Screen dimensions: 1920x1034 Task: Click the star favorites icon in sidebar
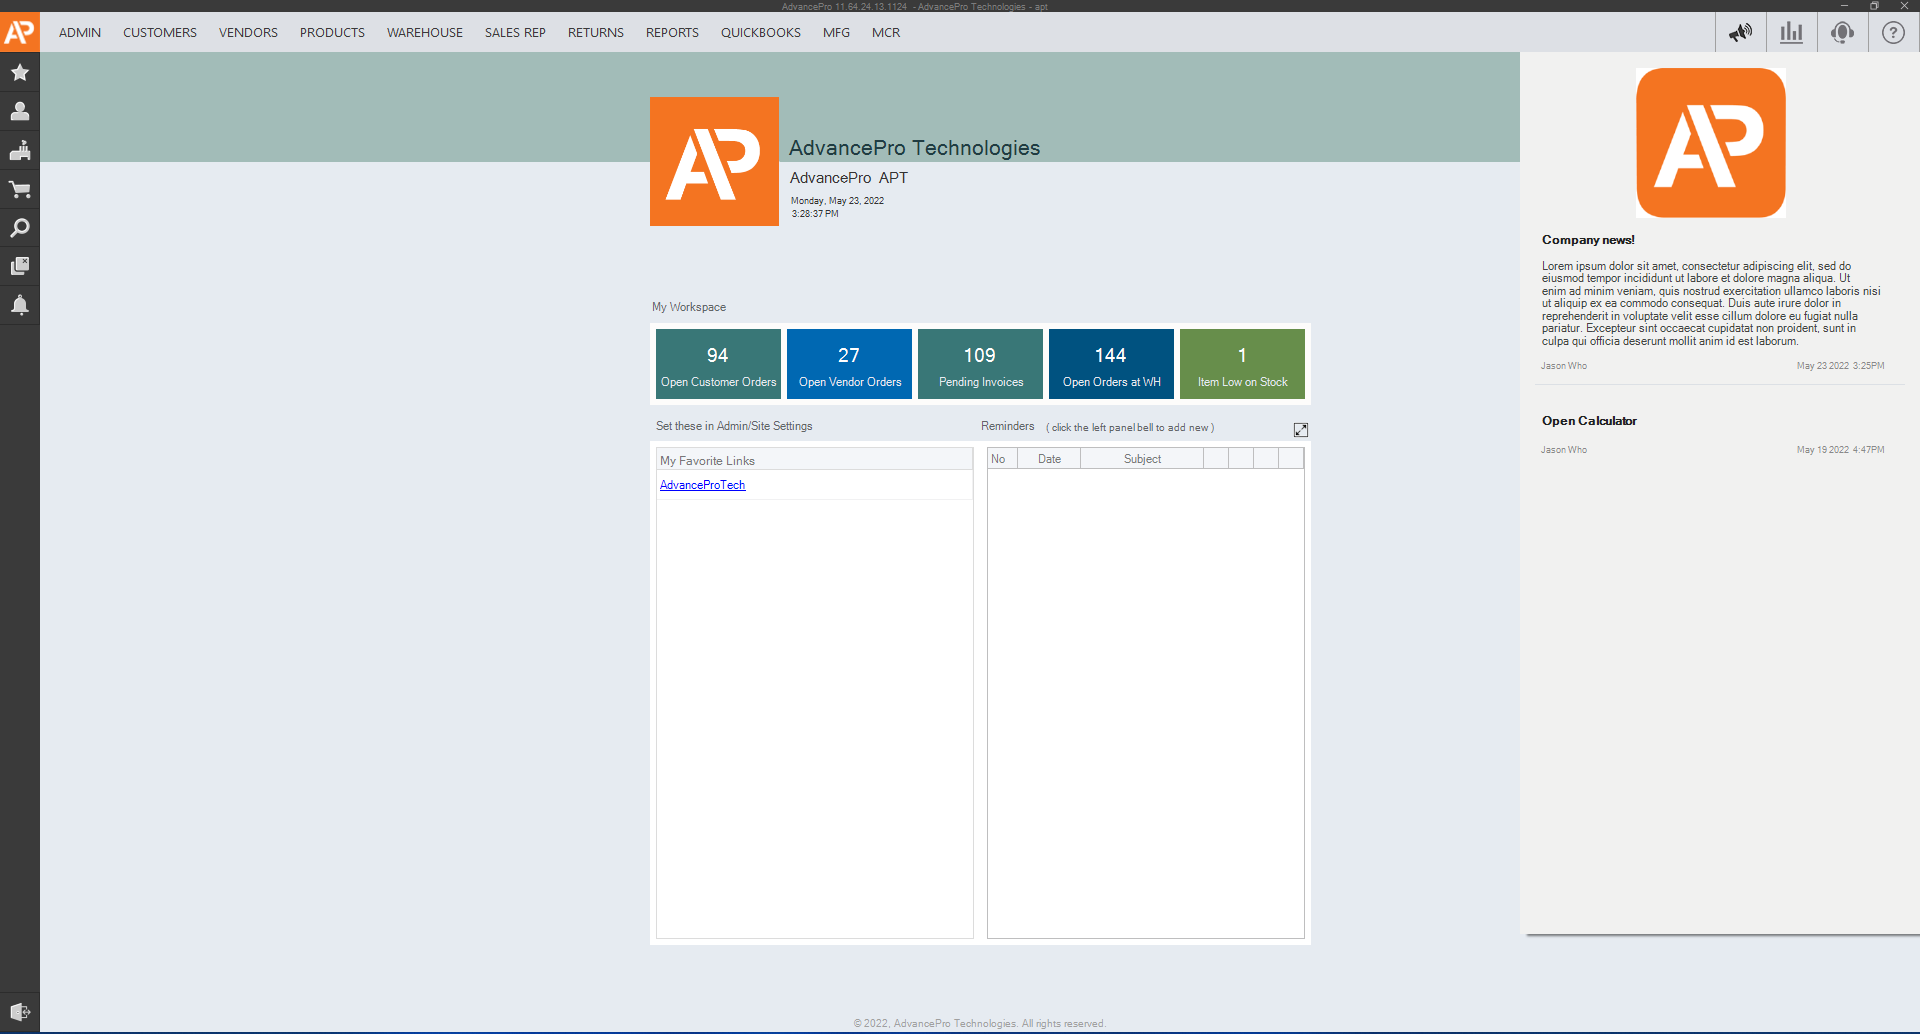20,73
